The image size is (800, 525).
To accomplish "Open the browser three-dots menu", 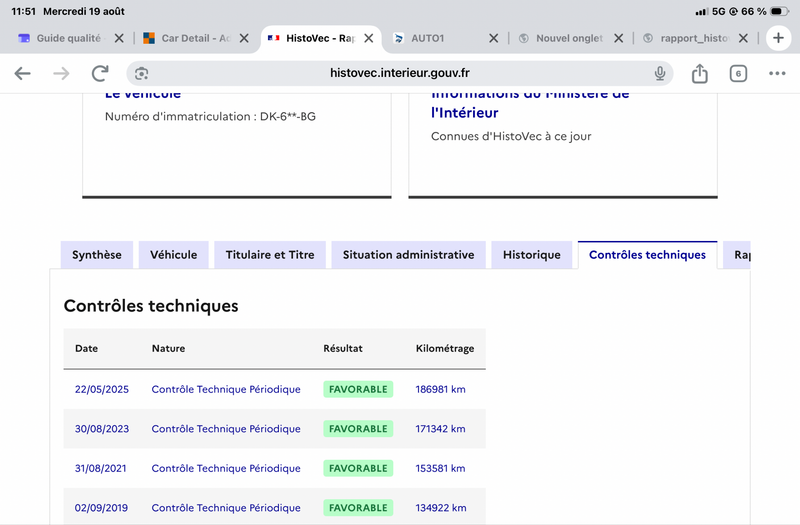I will (777, 73).
